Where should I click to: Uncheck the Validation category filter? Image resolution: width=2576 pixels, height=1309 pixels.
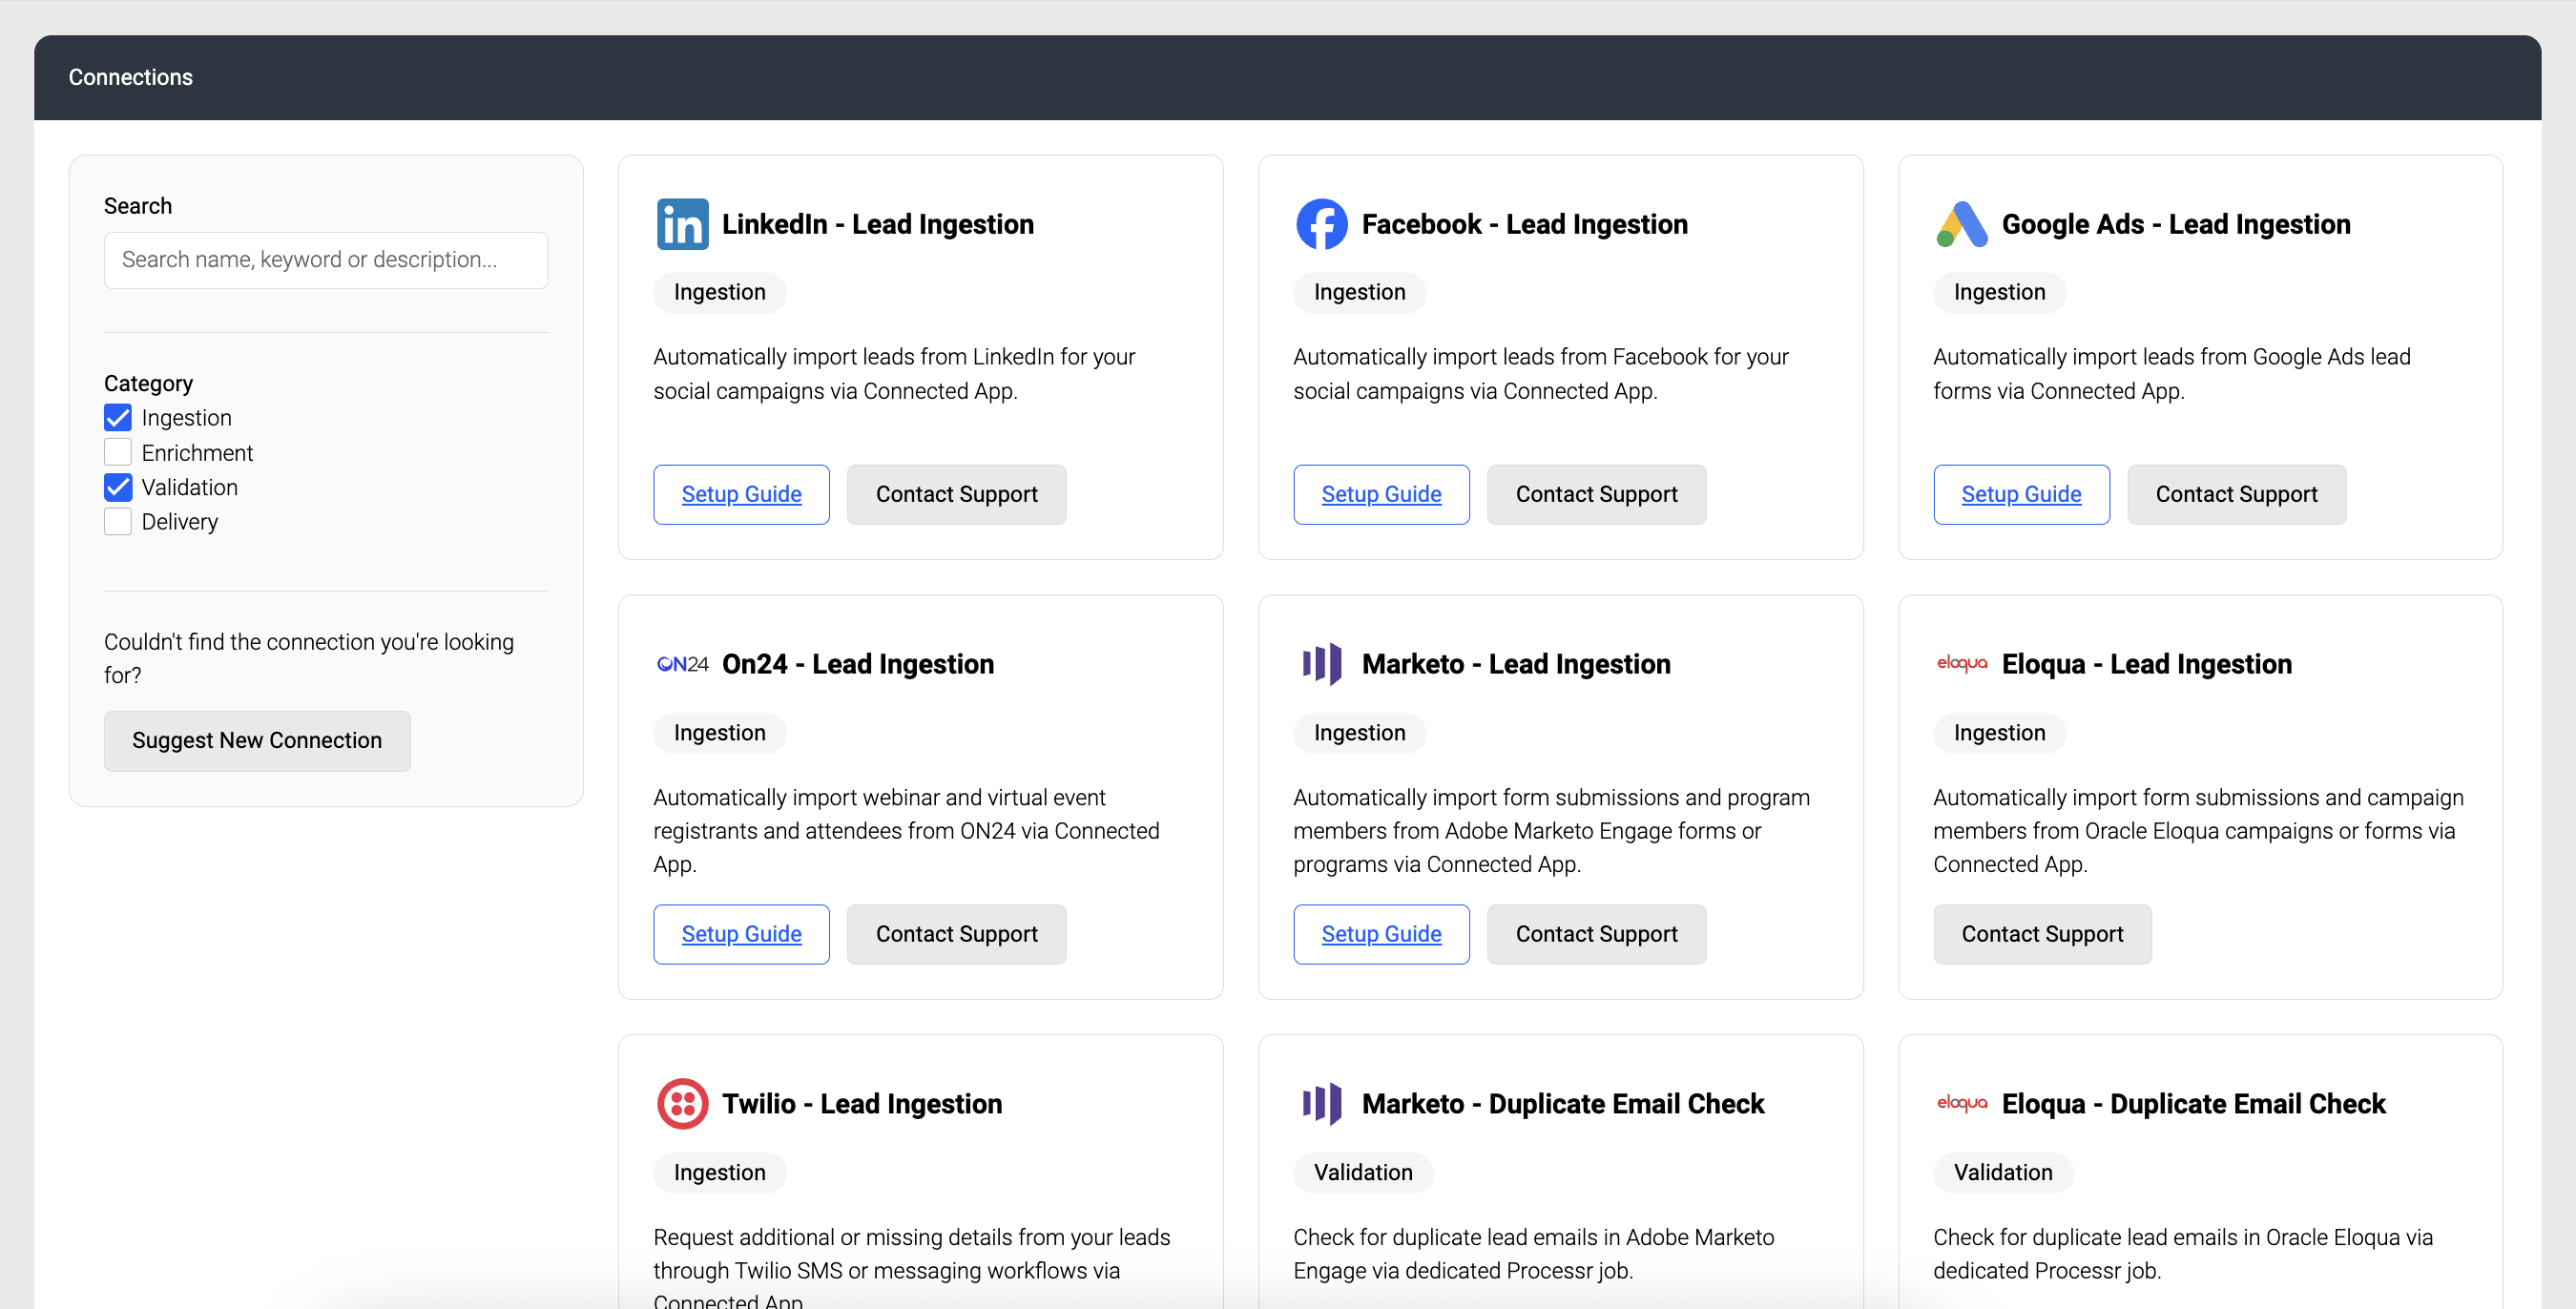pos(118,487)
